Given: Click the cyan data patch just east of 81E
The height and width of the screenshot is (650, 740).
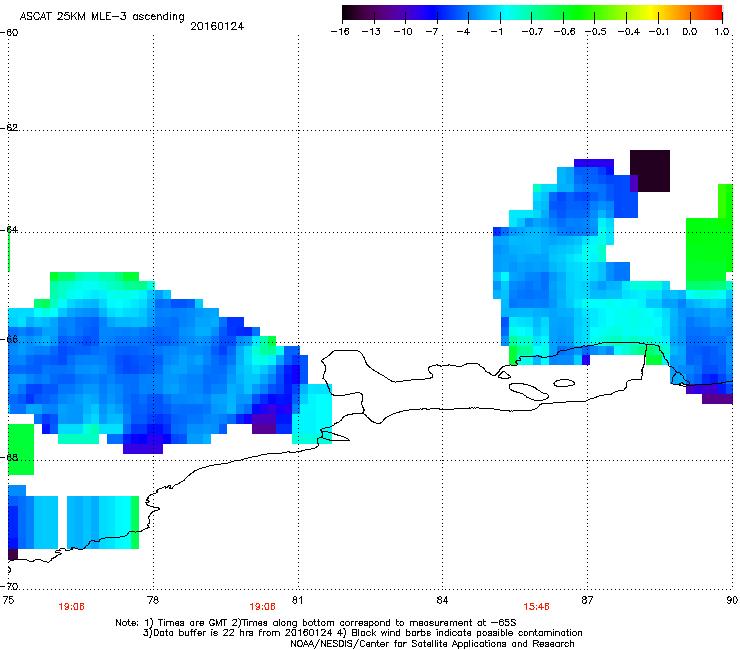Looking at the screenshot, I should (x=312, y=414).
